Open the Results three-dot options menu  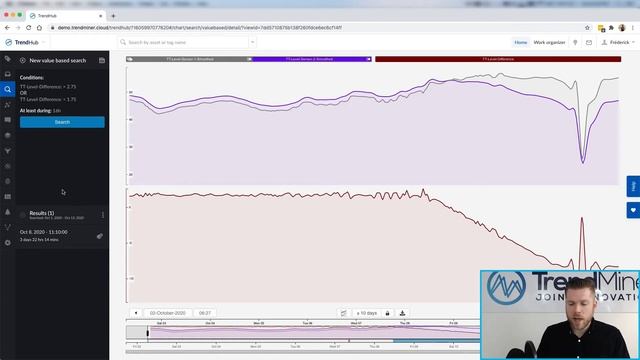tap(102, 215)
